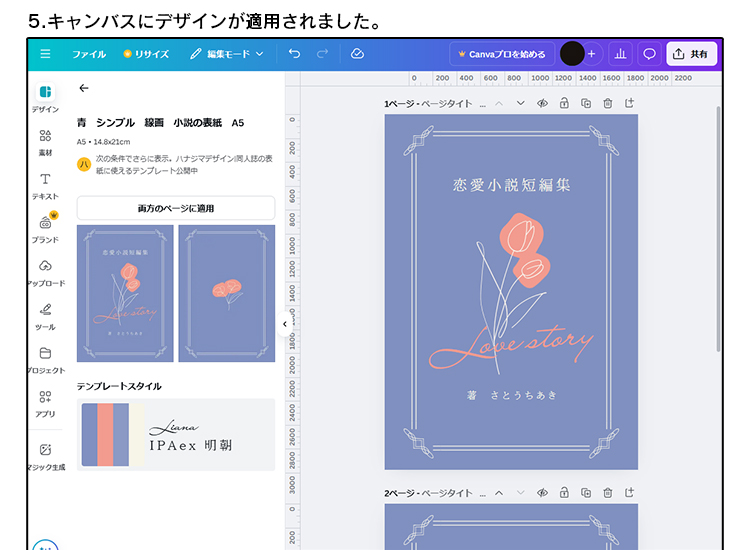Open the リサイズ menu
This screenshot has height=550, width=750.
(x=146, y=54)
